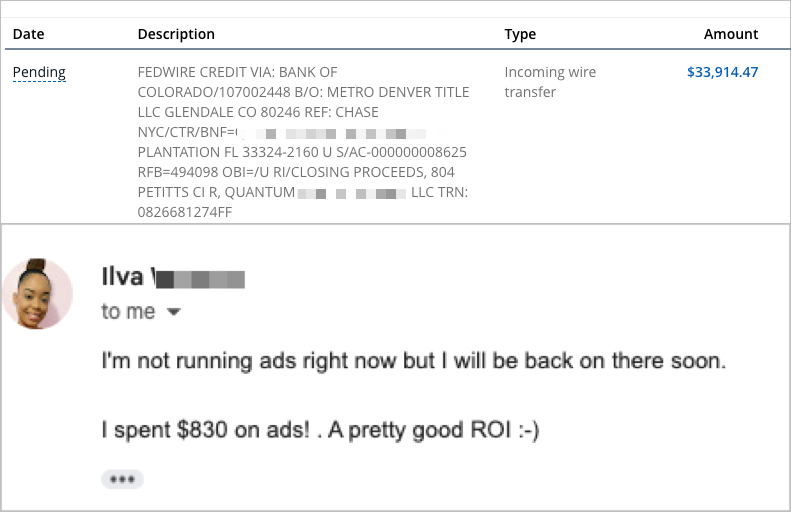
Task: Click the METRO DENVER TITLE text
Action: (397, 92)
